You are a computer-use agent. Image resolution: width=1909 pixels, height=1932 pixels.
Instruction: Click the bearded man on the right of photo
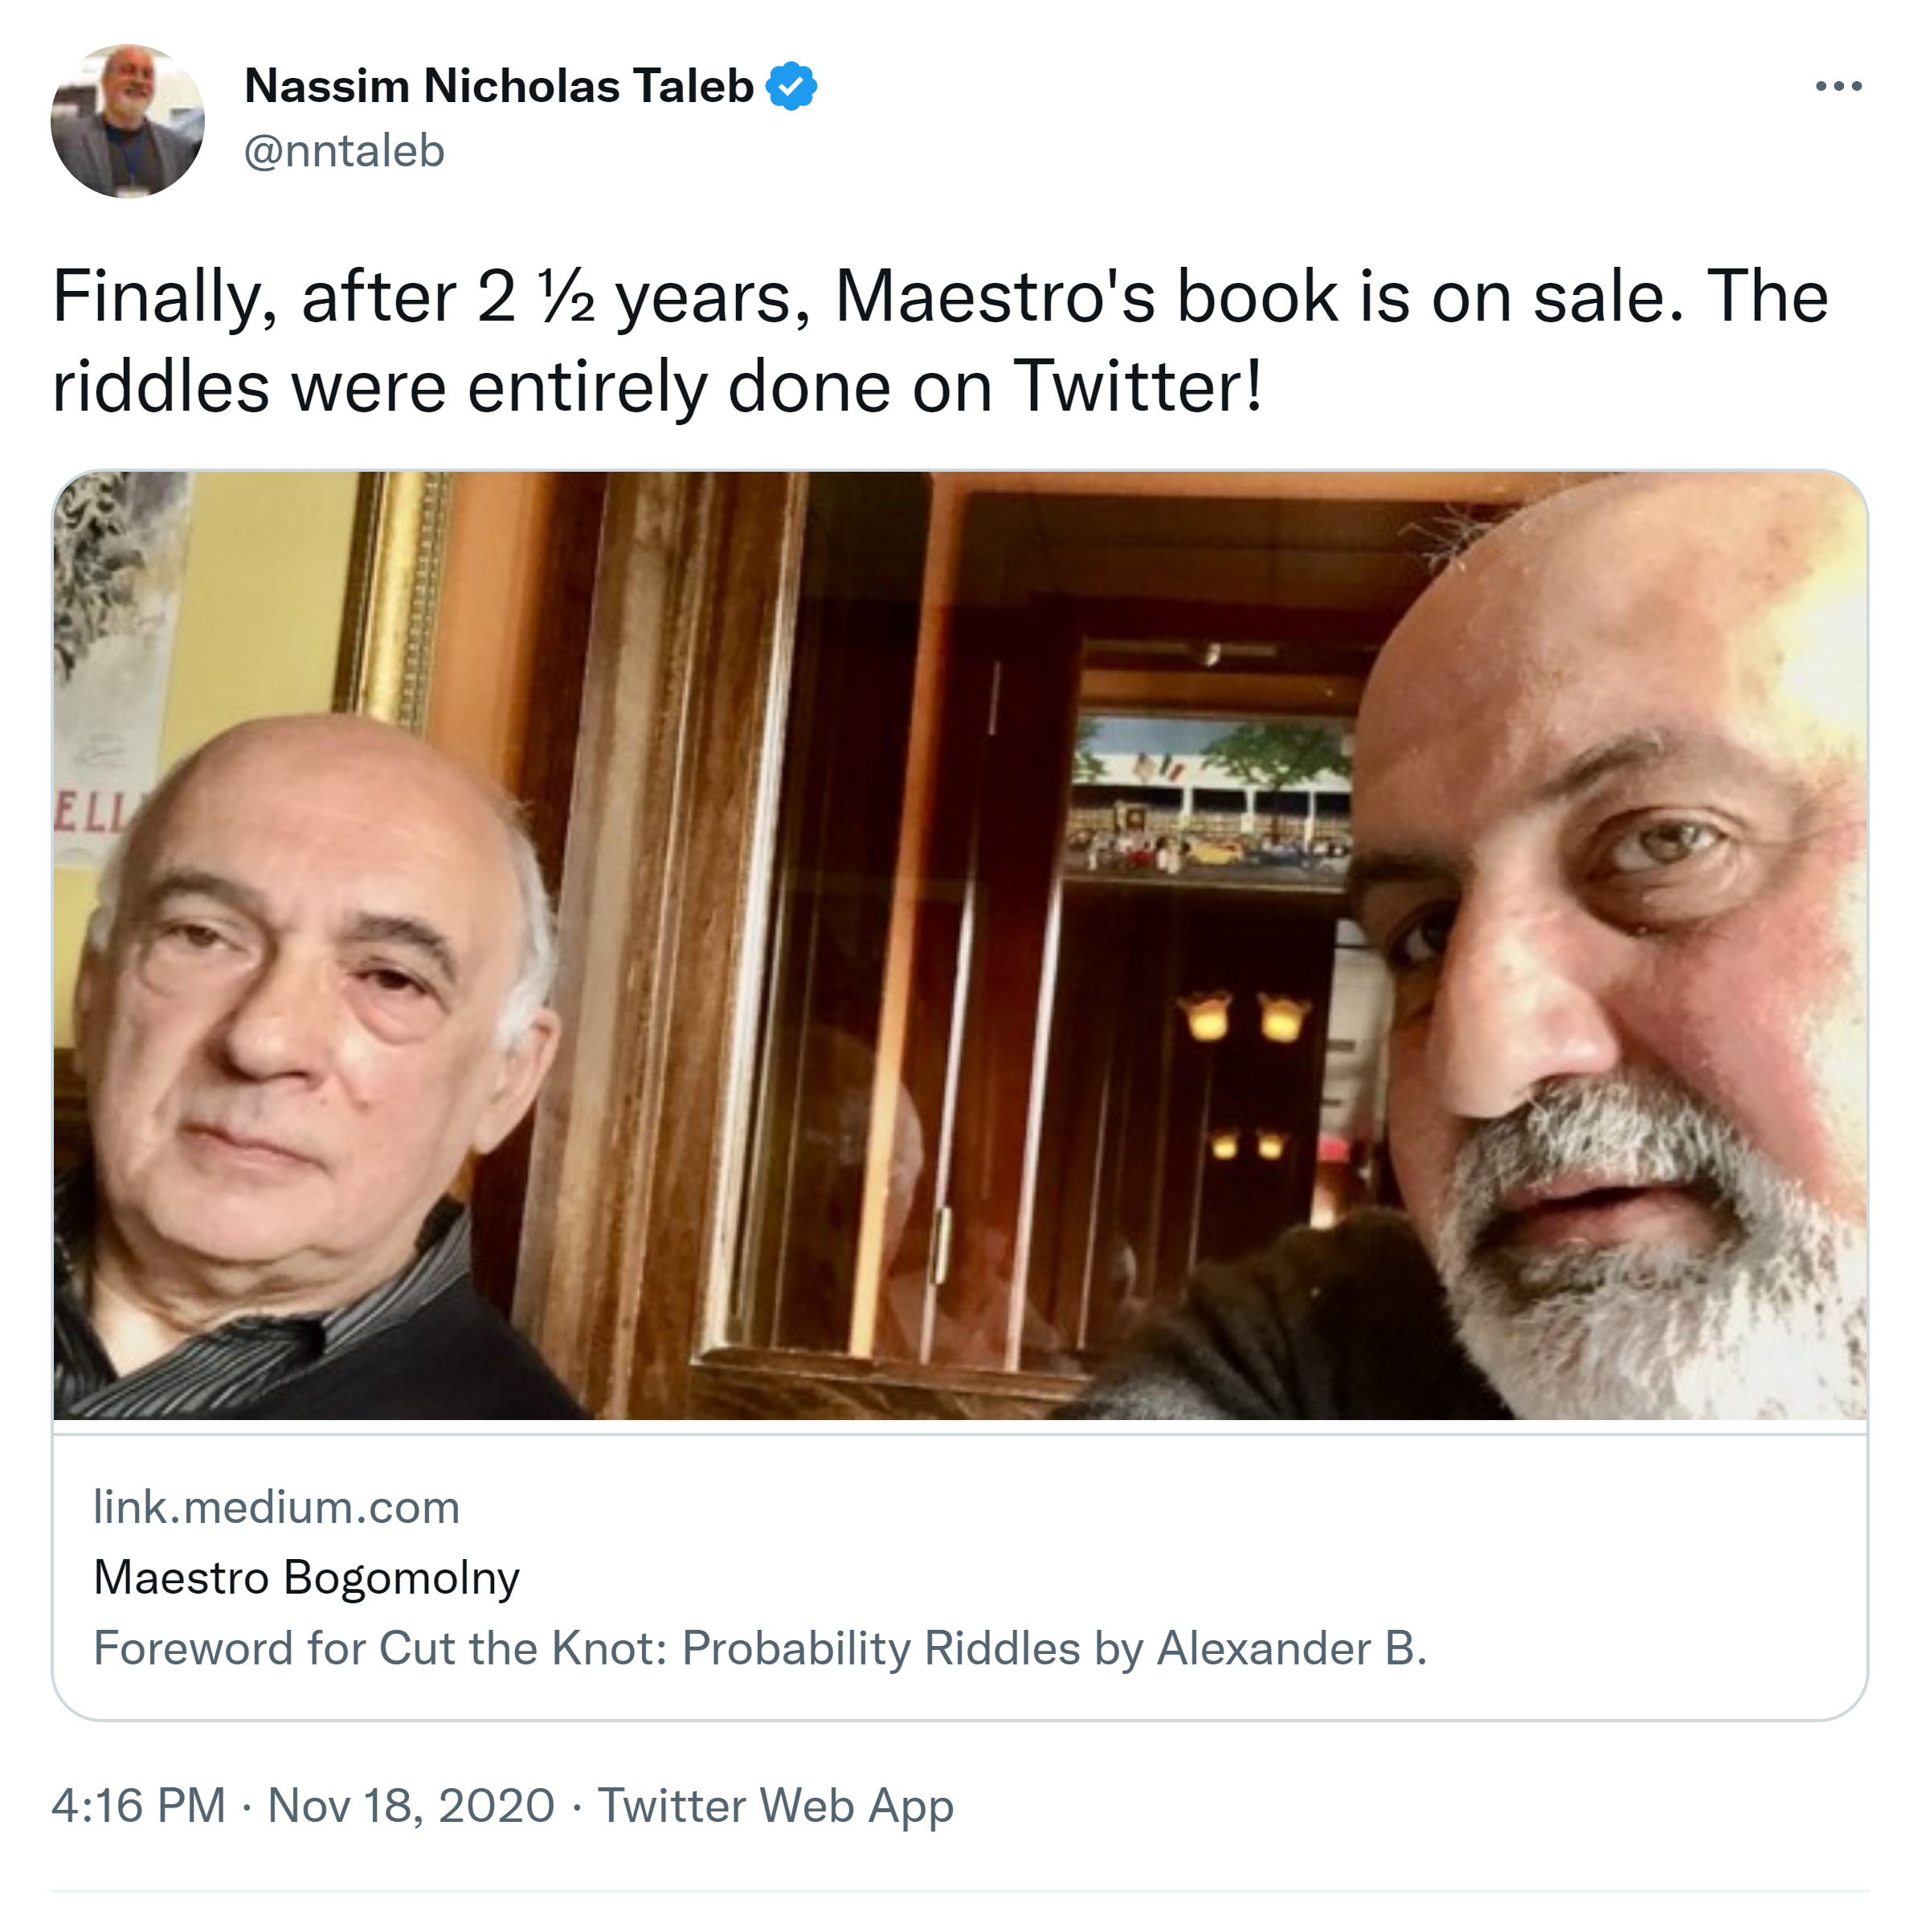pyautogui.click(x=1620, y=1000)
